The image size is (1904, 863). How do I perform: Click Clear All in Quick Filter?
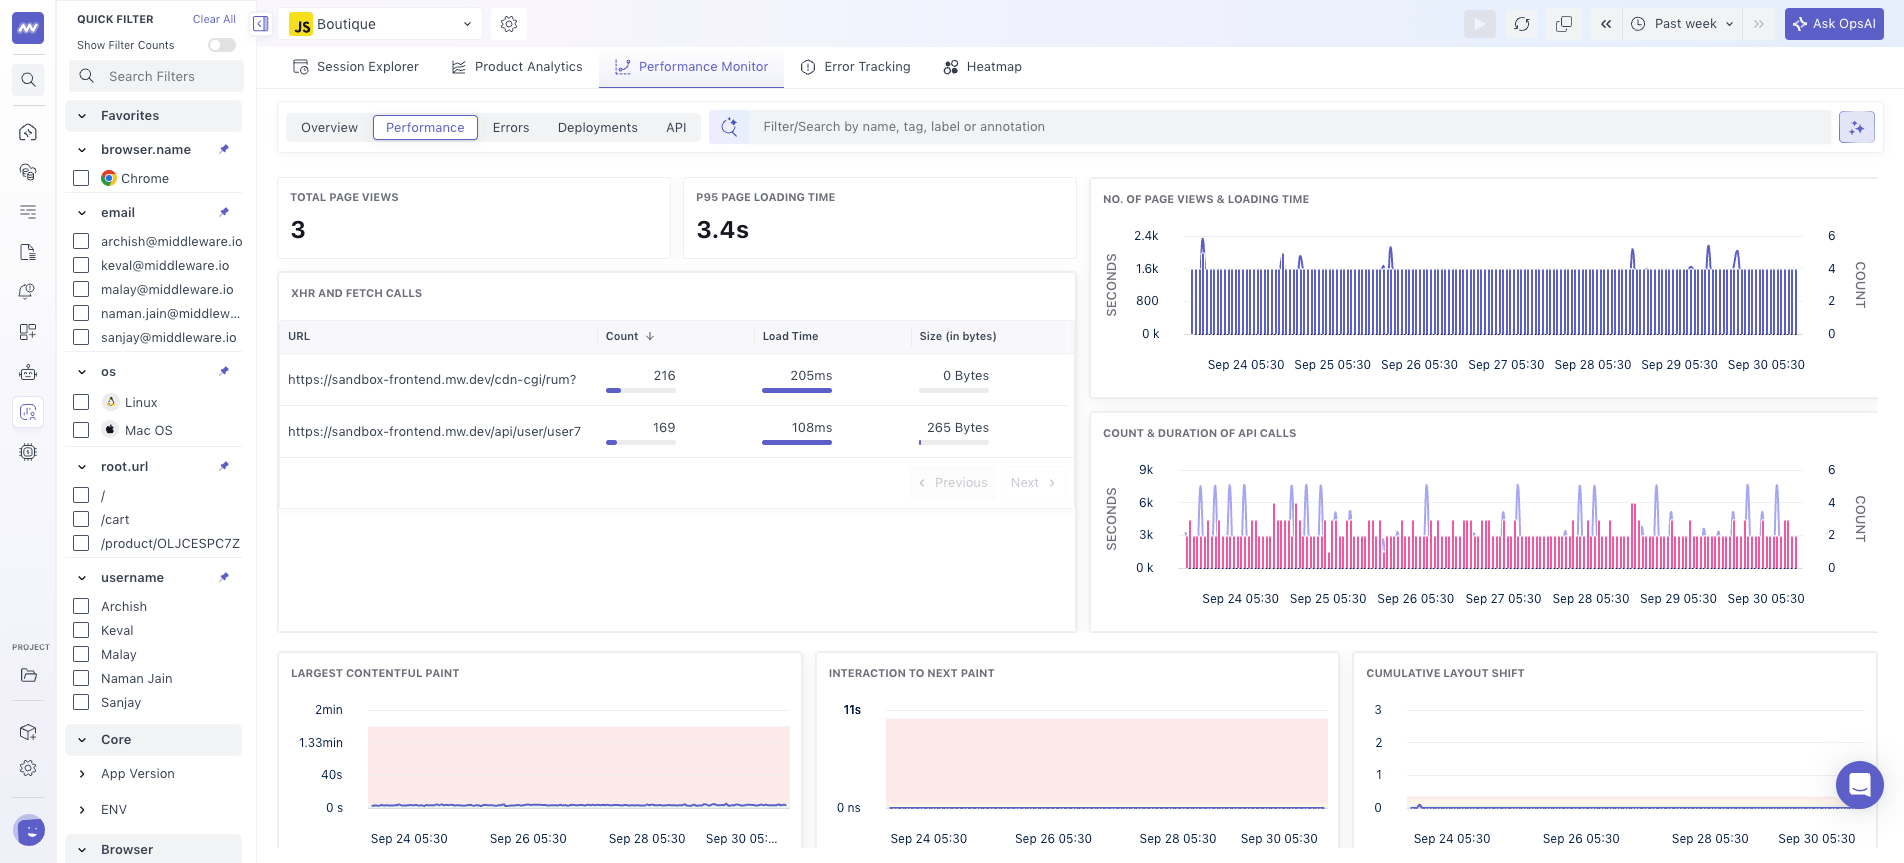(x=214, y=19)
